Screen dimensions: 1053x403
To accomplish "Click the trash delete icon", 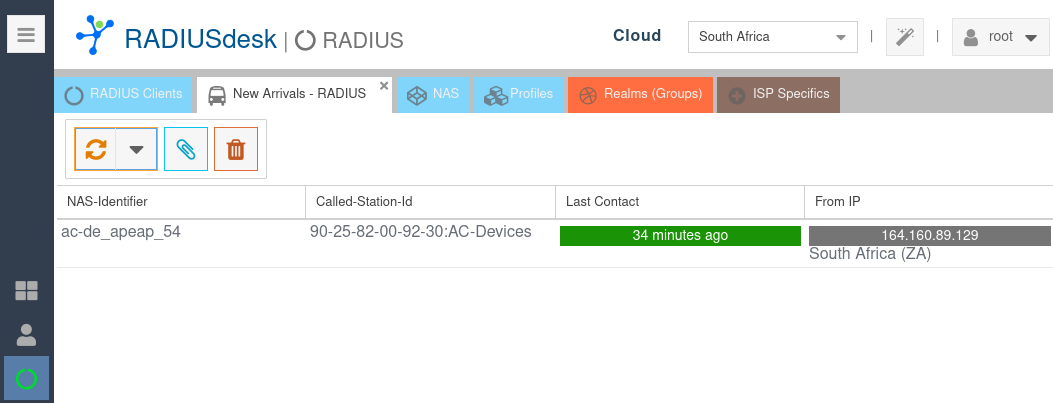I will tap(236, 150).
